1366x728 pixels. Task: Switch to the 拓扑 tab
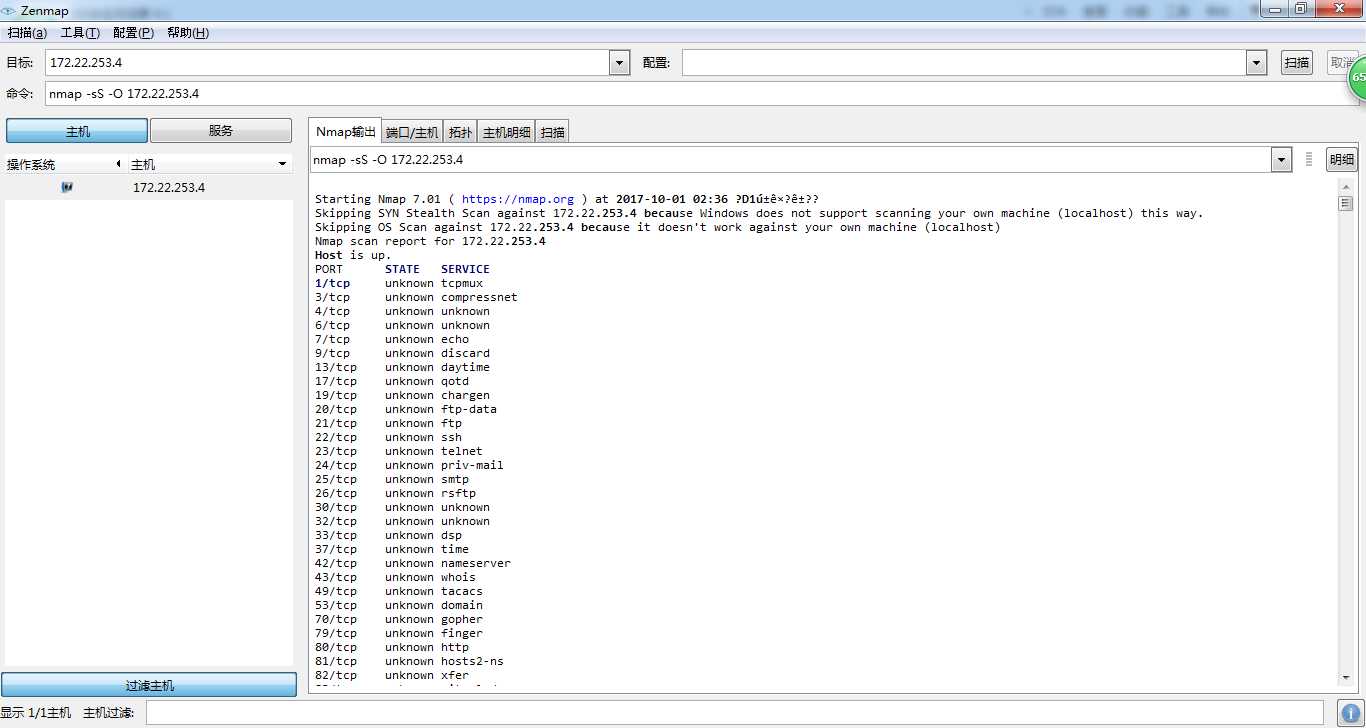point(460,132)
